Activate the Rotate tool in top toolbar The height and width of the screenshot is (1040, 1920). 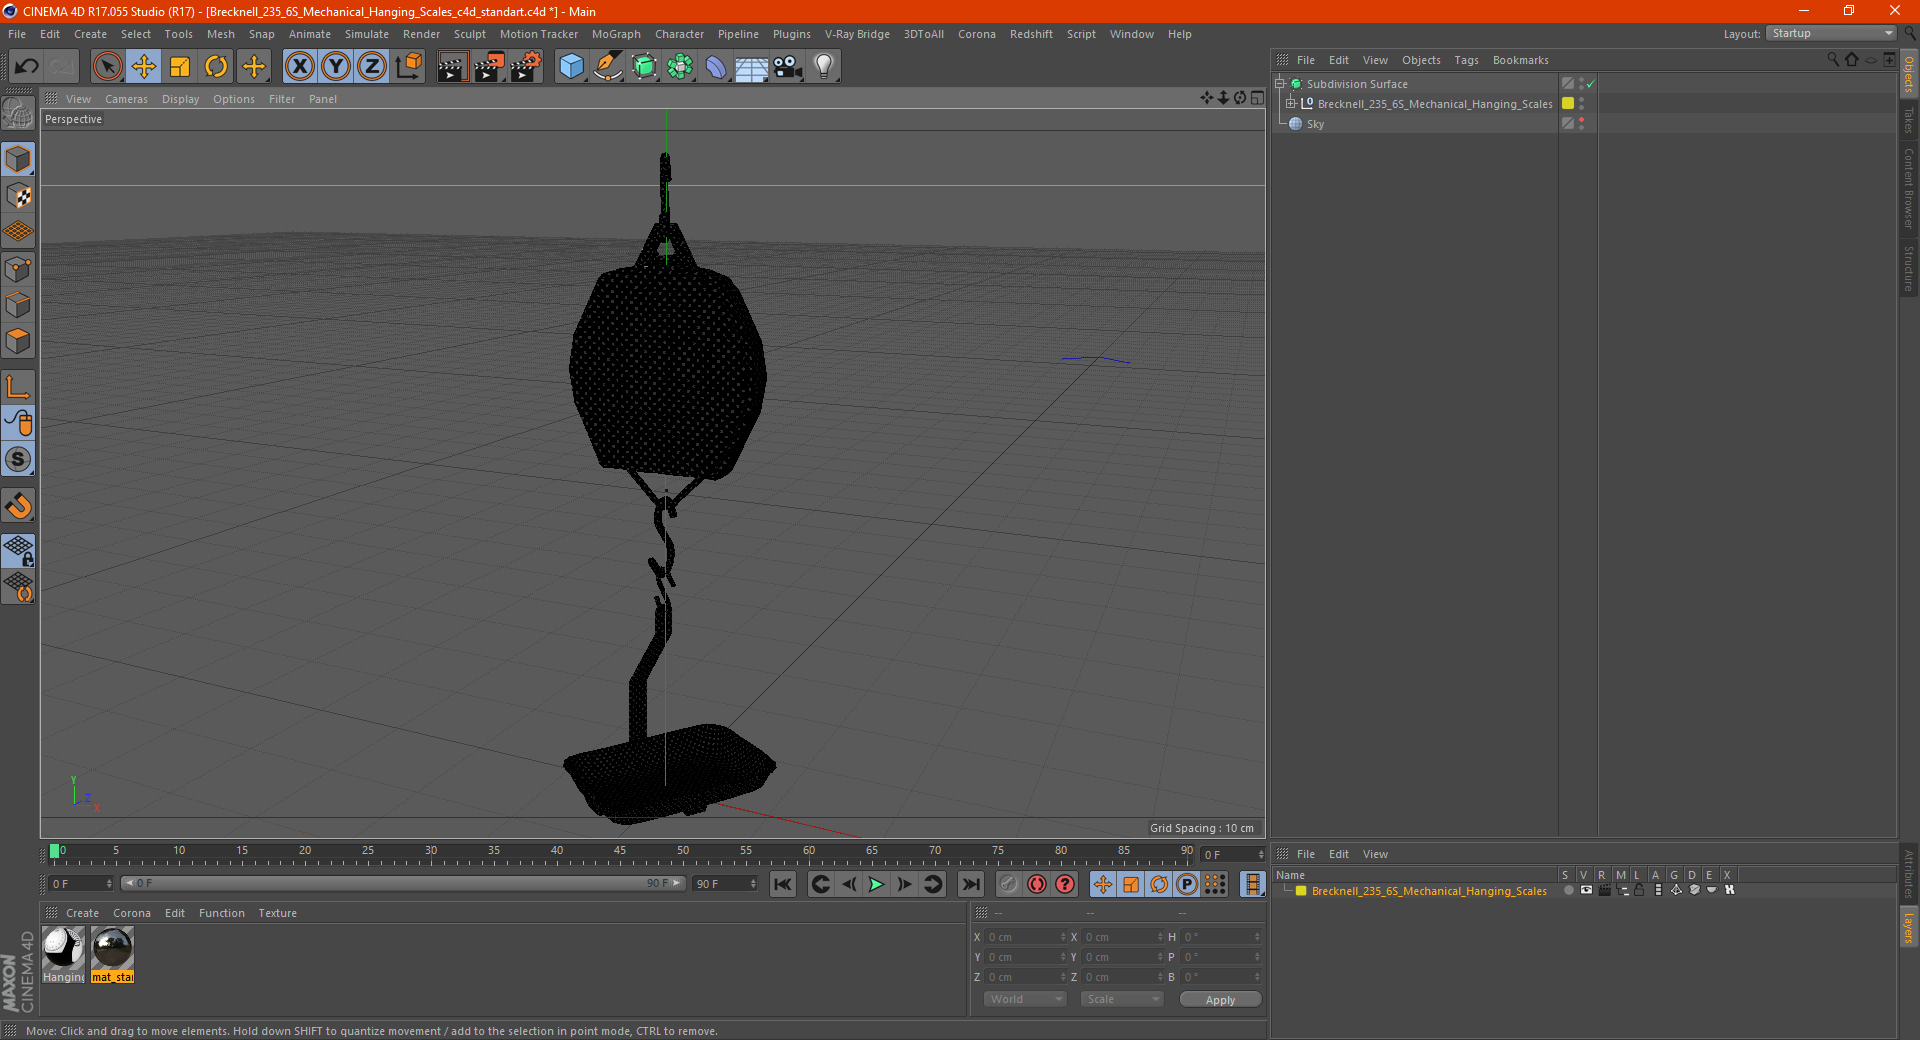pyautogui.click(x=216, y=67)
